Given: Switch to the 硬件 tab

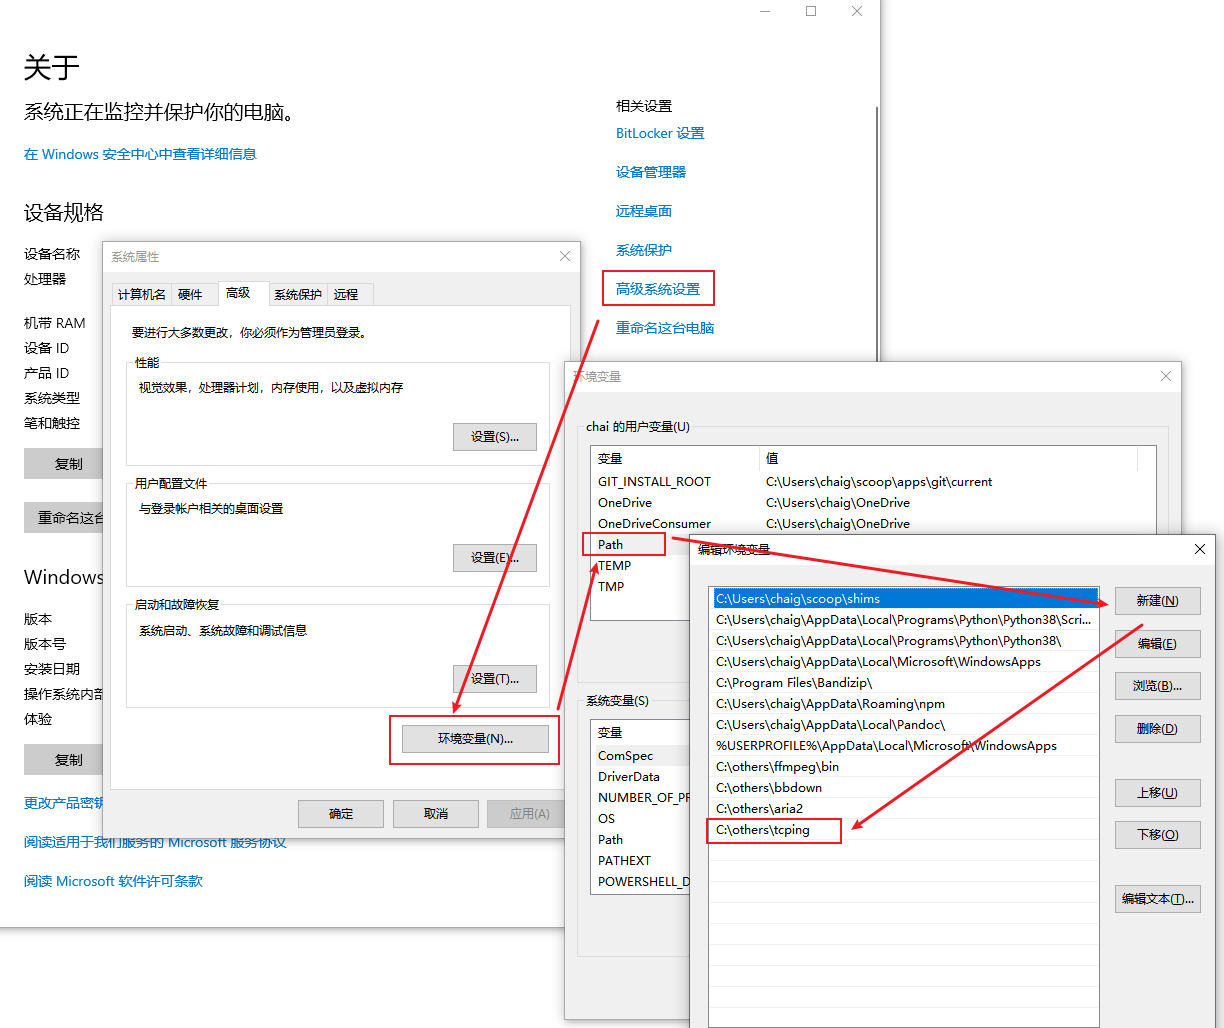Looking at the screenshot, I should pyautogui.click(x=190, y=294).
